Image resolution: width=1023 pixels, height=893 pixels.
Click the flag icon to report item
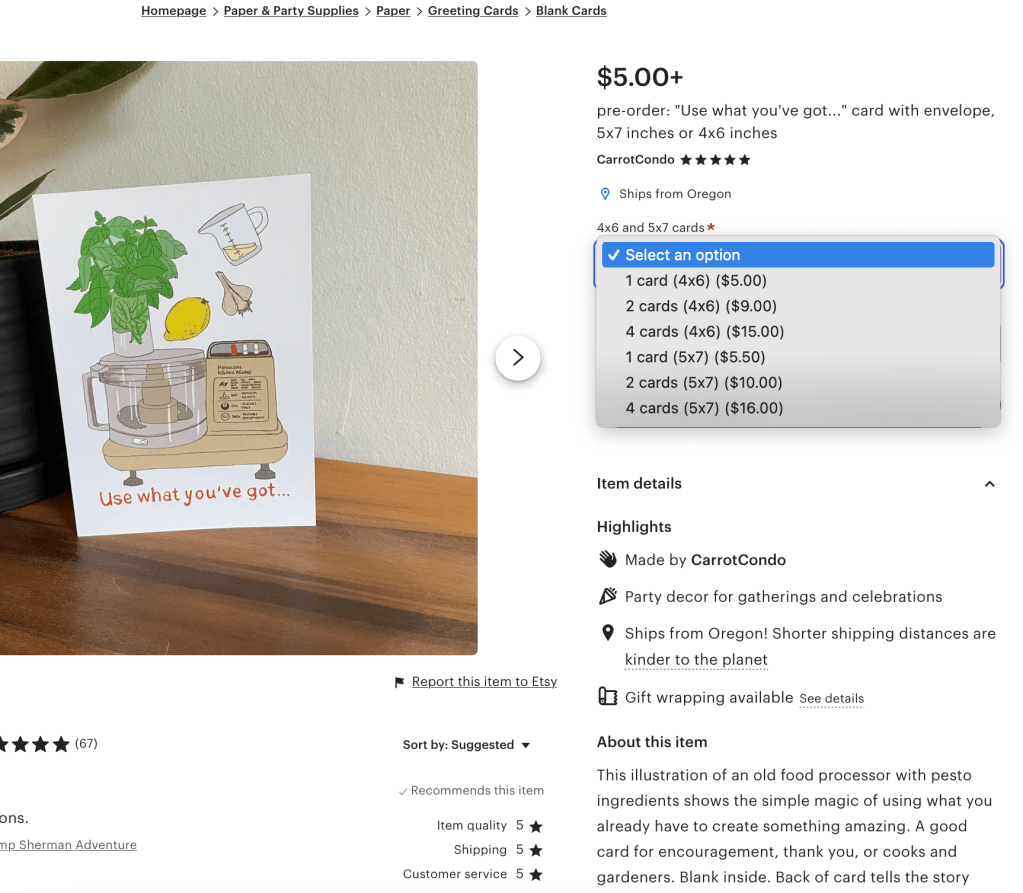tap(400, 682)
